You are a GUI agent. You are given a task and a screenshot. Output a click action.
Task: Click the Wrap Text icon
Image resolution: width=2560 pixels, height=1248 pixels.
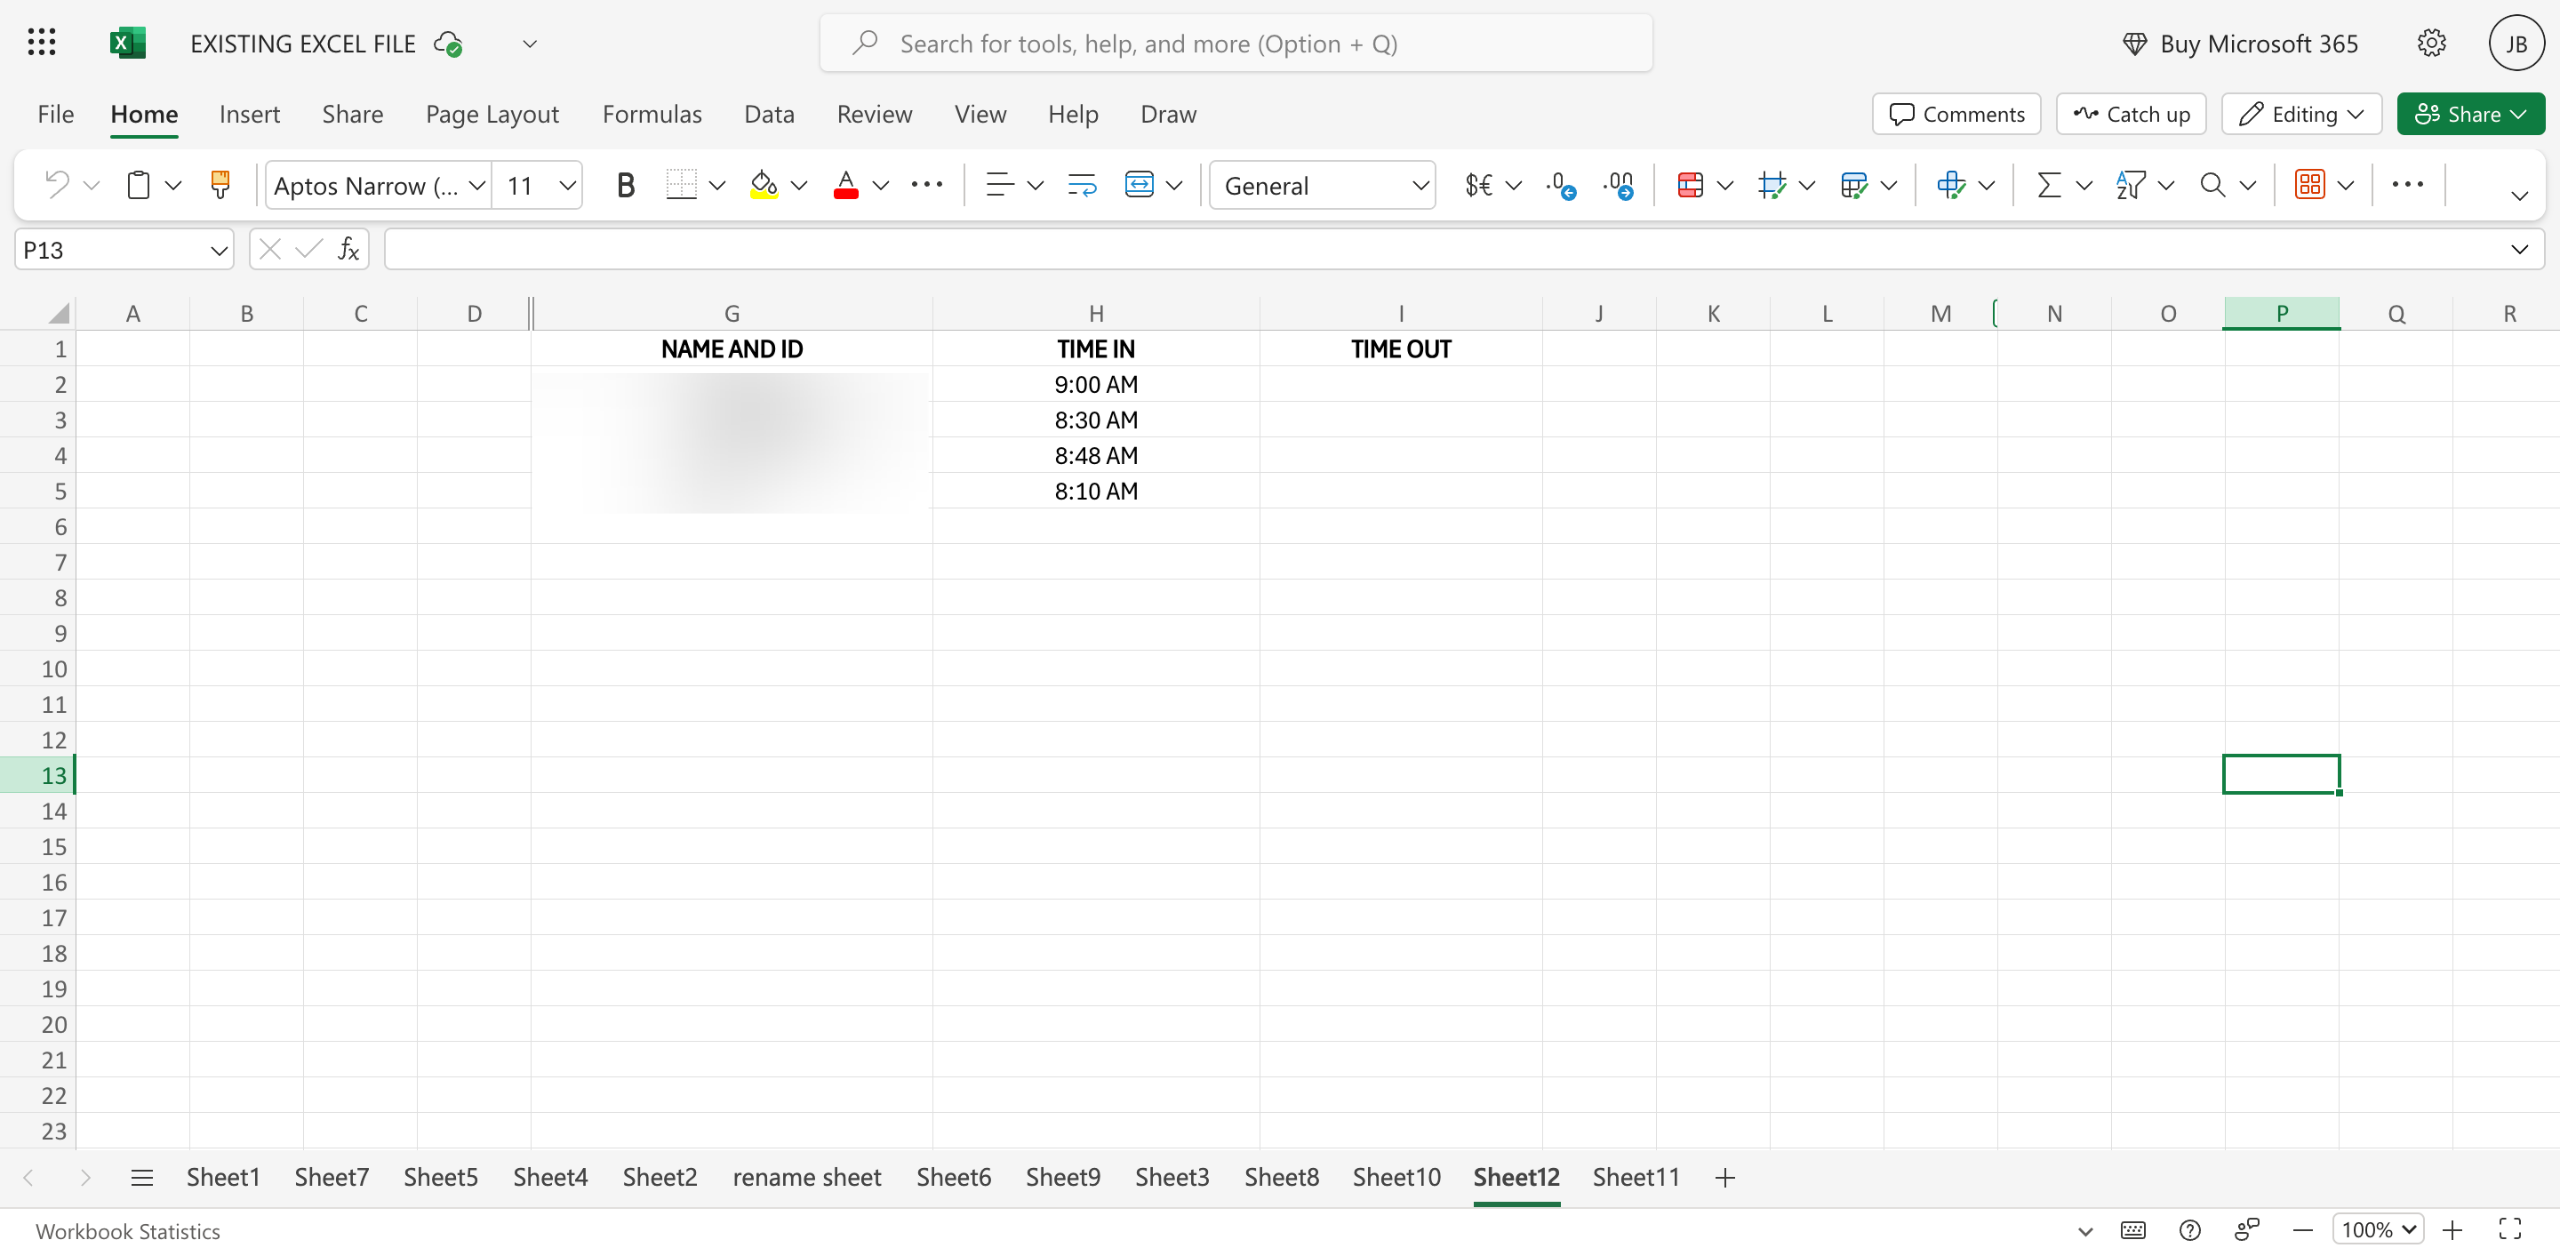[1082, 185]
